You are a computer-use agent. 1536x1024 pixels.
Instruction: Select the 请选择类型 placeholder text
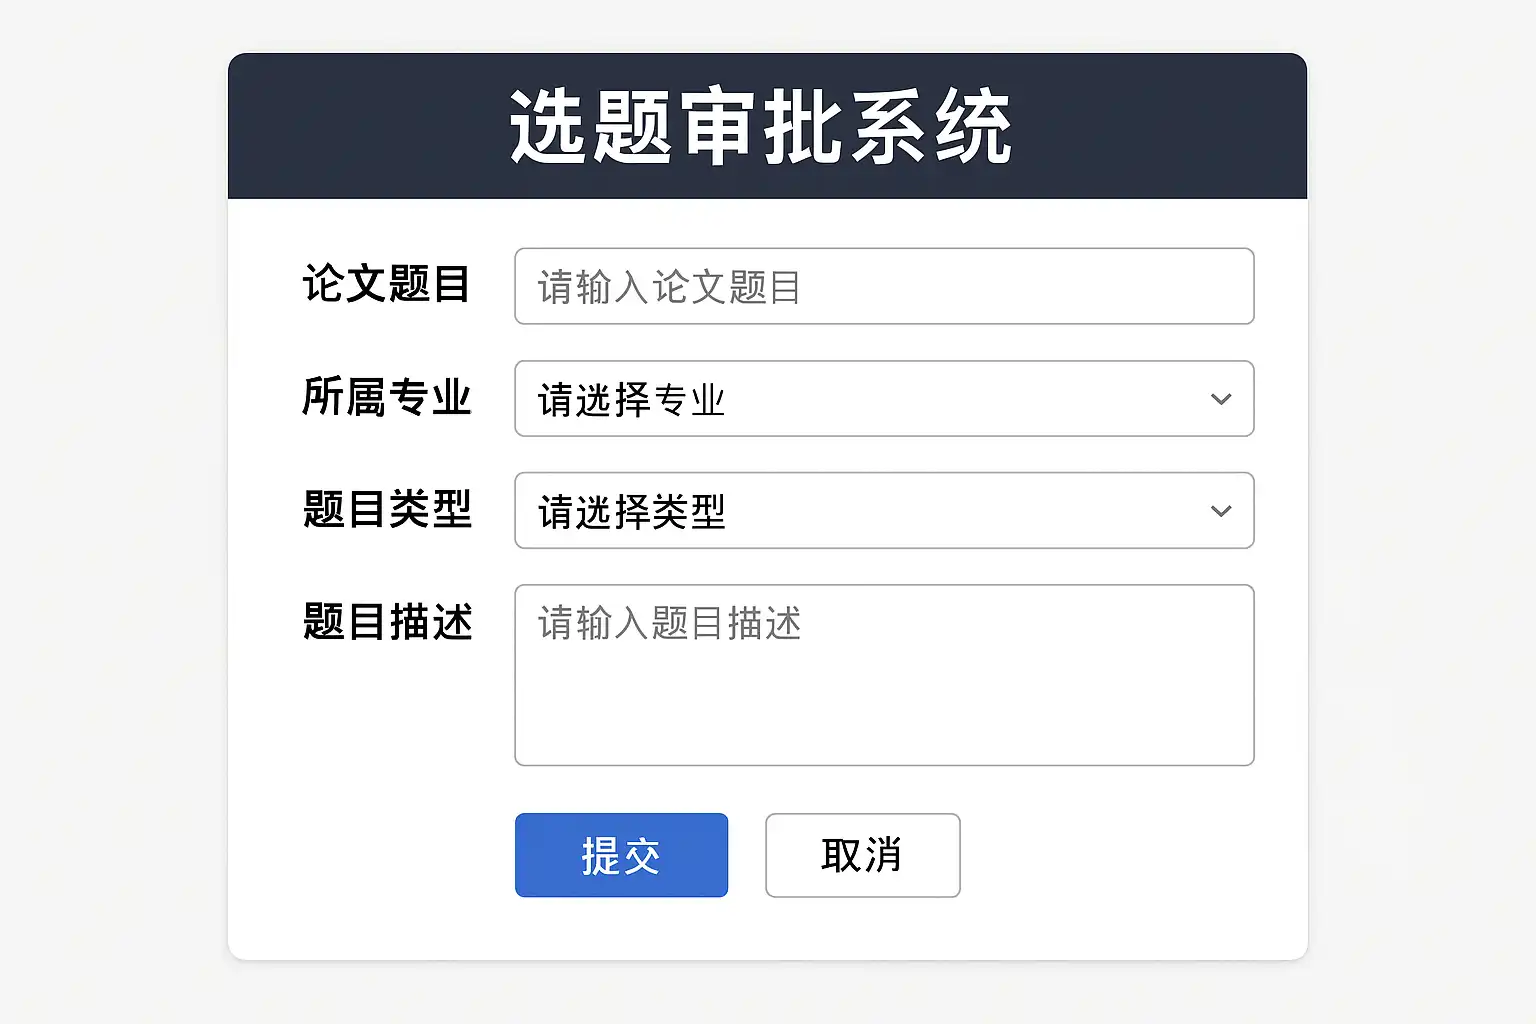pyautogui.click(x=631, y=512)
